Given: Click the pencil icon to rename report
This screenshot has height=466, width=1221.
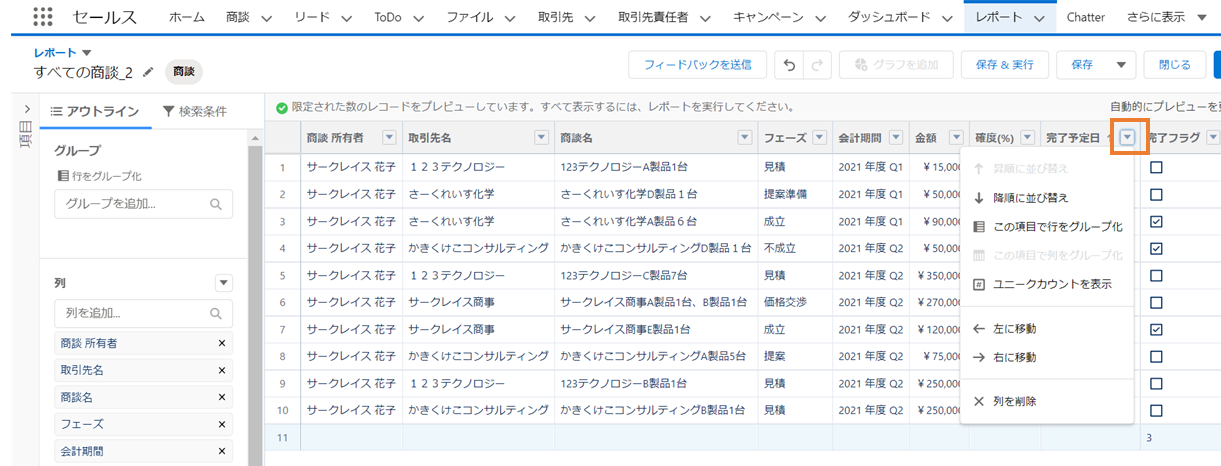Looking at the screenshot, I should click(149, 72).
